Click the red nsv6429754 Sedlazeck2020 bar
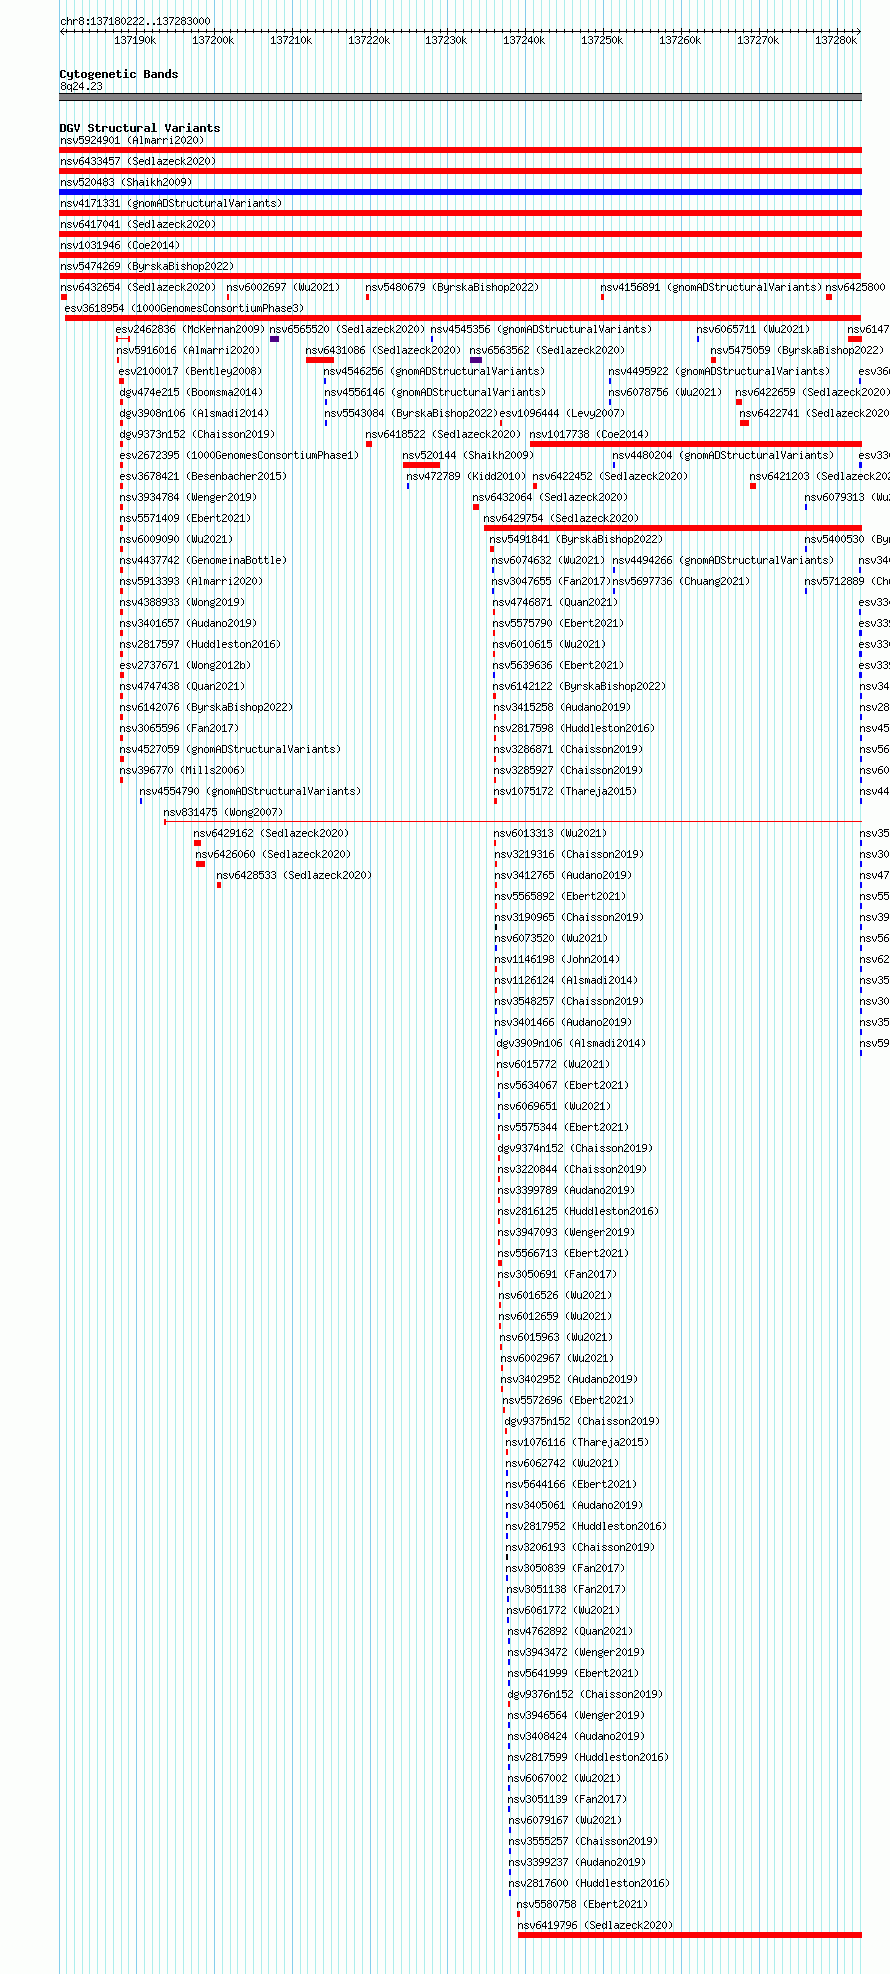Viewport: 890px width, 1974px height. [x=672, y=528]
